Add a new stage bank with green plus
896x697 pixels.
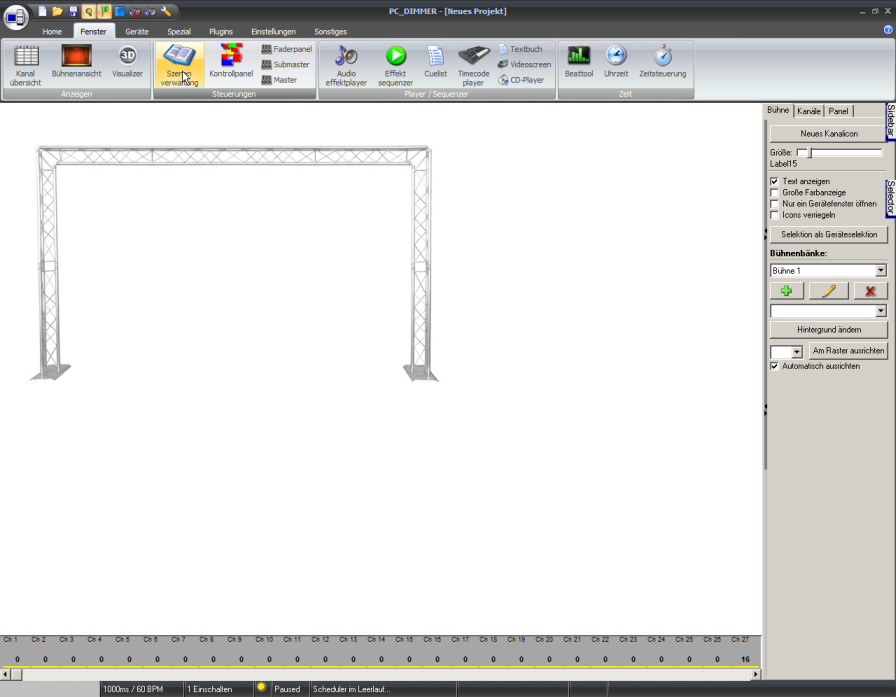(787, 291)
